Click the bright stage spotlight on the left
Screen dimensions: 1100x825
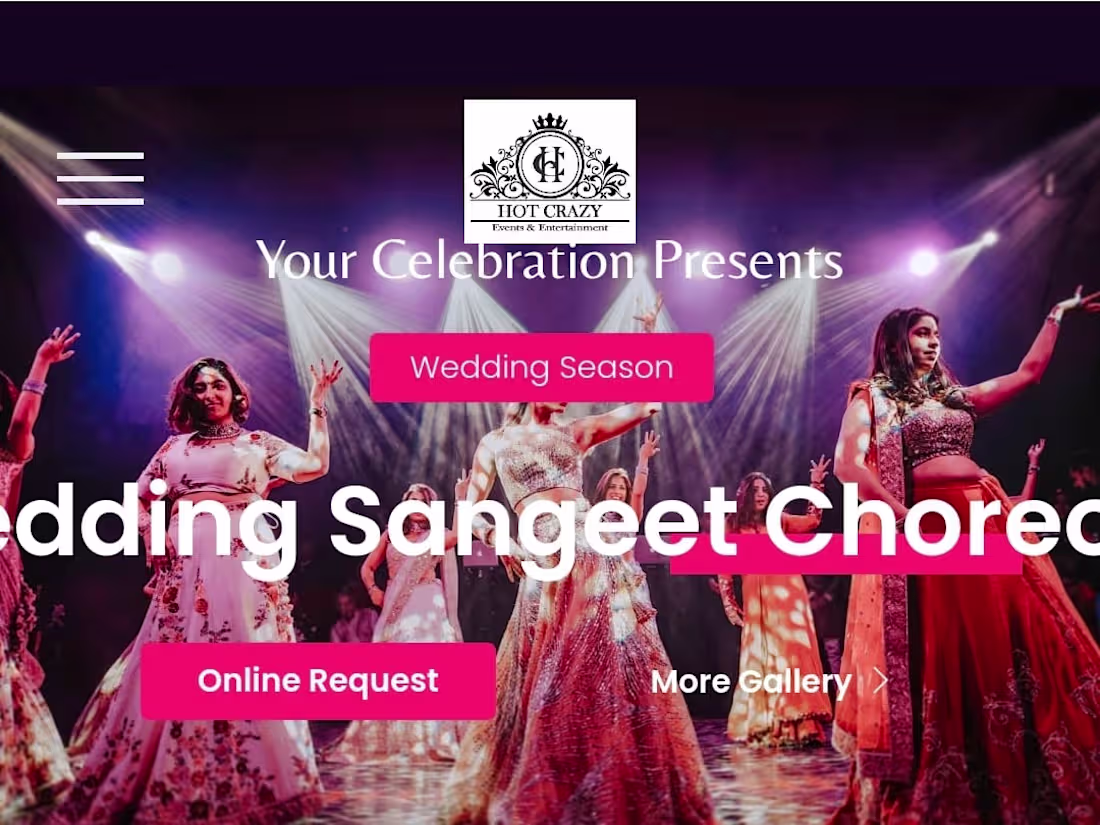pos(167,267)
